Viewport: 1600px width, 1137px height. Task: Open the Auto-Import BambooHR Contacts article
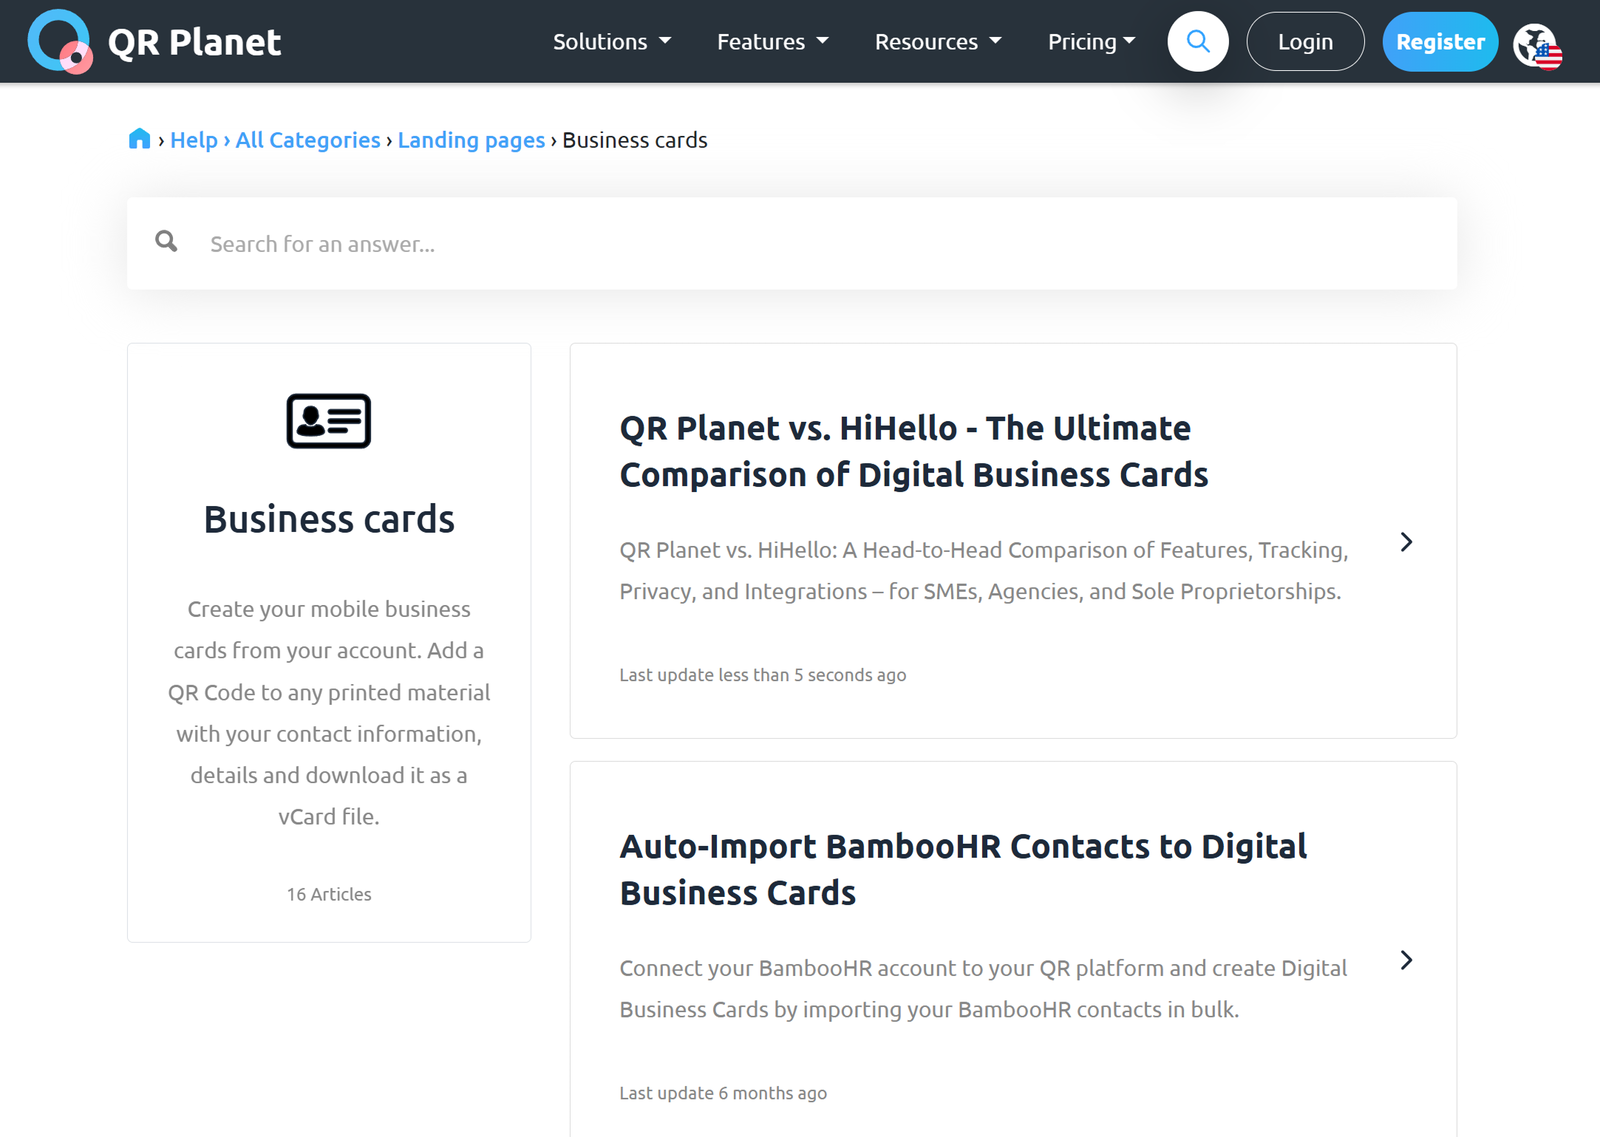click(x=962, y=869)
